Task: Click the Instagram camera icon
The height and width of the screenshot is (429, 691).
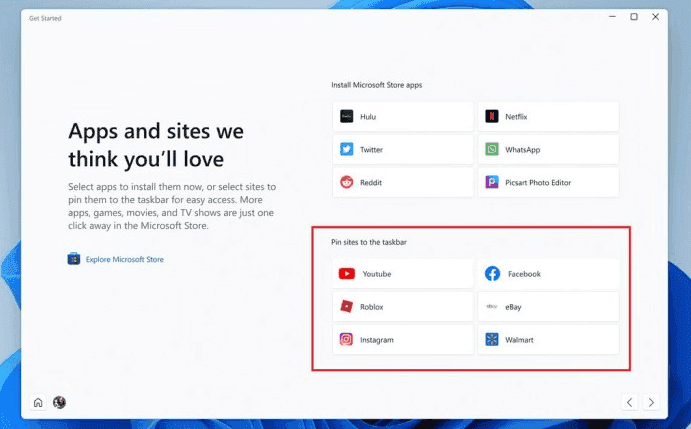Action: pyautogui.click(x=346, y=339)
